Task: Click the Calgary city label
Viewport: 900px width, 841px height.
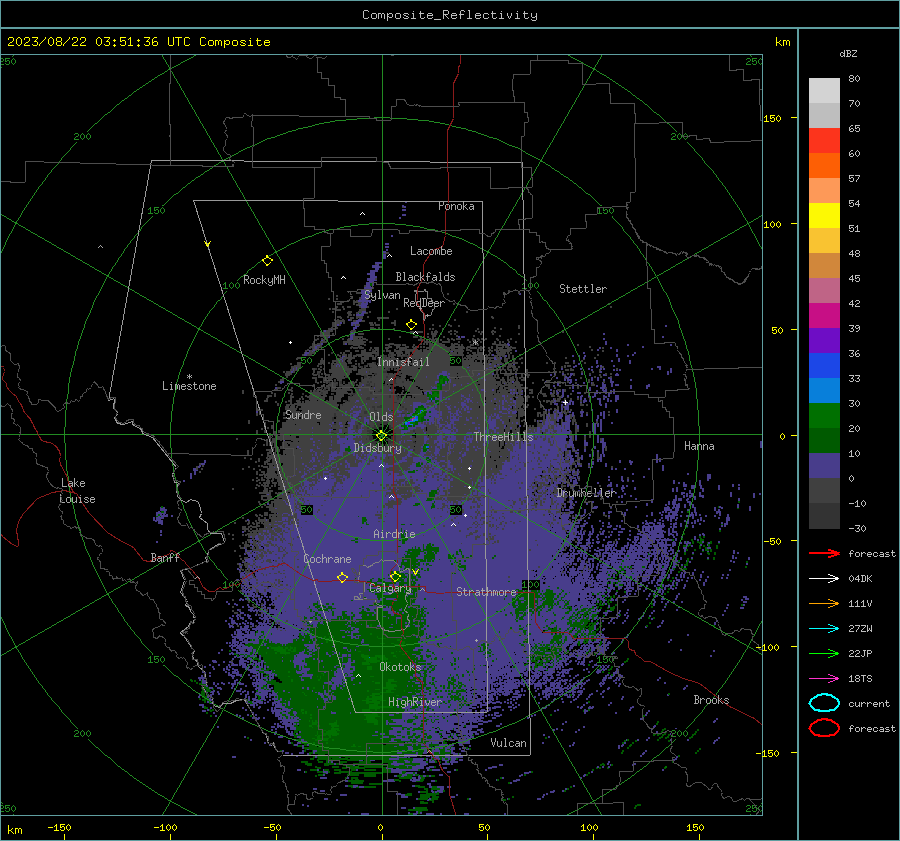Action: coord(390,588)
